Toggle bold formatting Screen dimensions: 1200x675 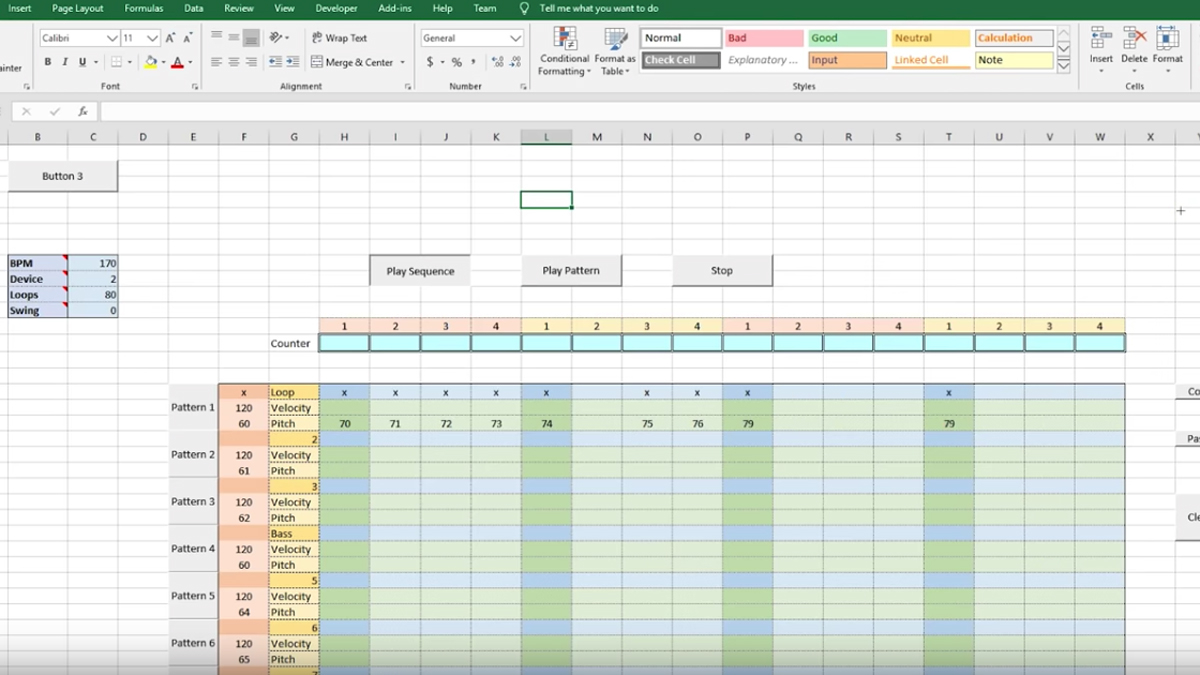[x=48, y=62]
